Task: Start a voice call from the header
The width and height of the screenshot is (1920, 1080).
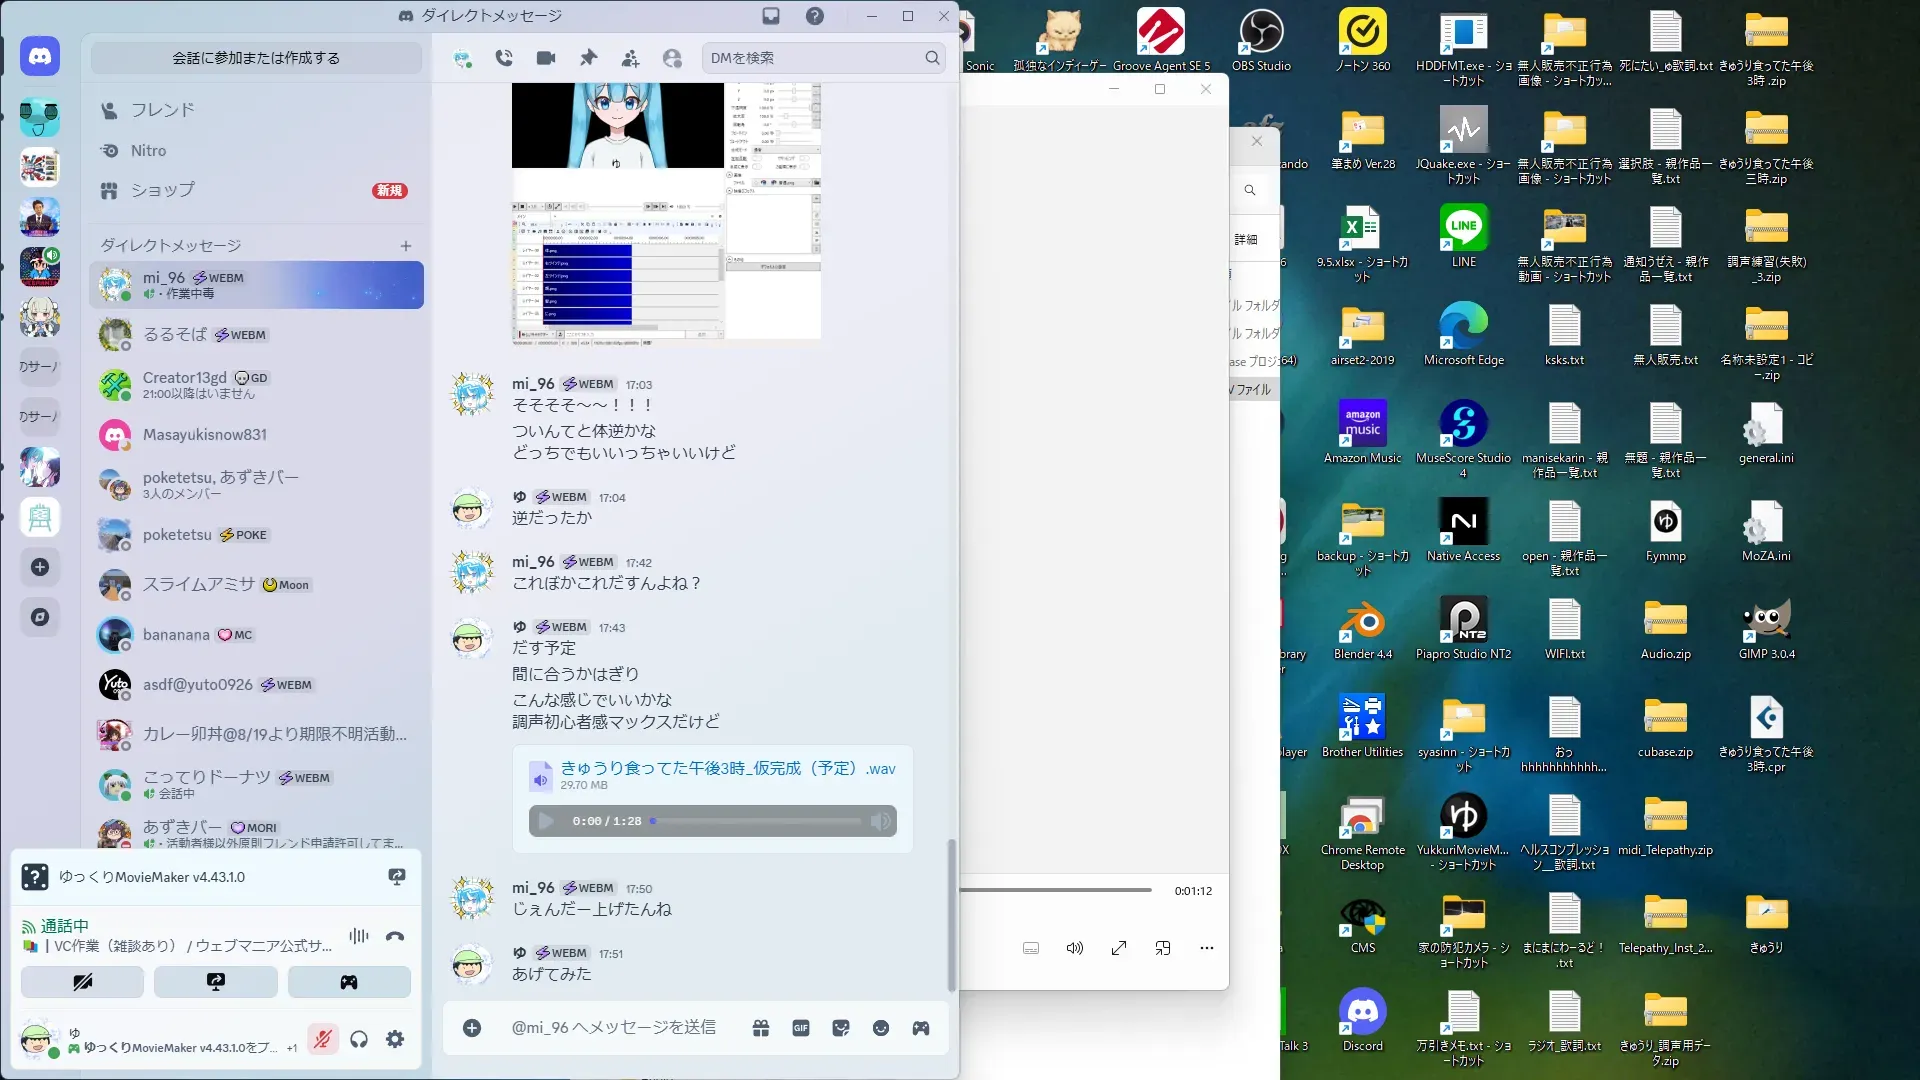Action: [x=504, y=58]
